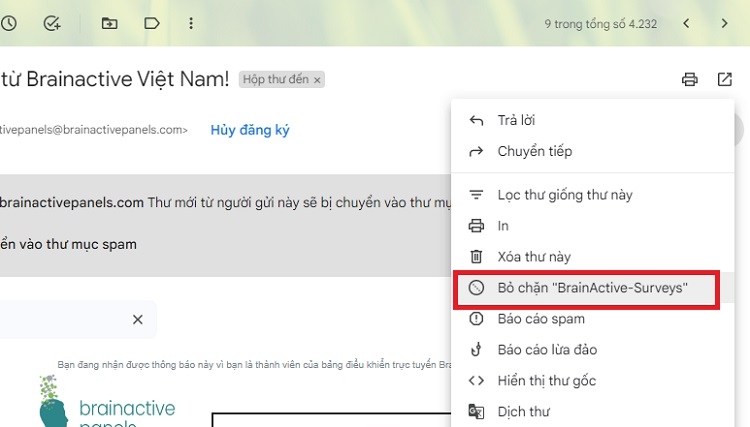Click the printer icon beside In

(x=476, y=226)
